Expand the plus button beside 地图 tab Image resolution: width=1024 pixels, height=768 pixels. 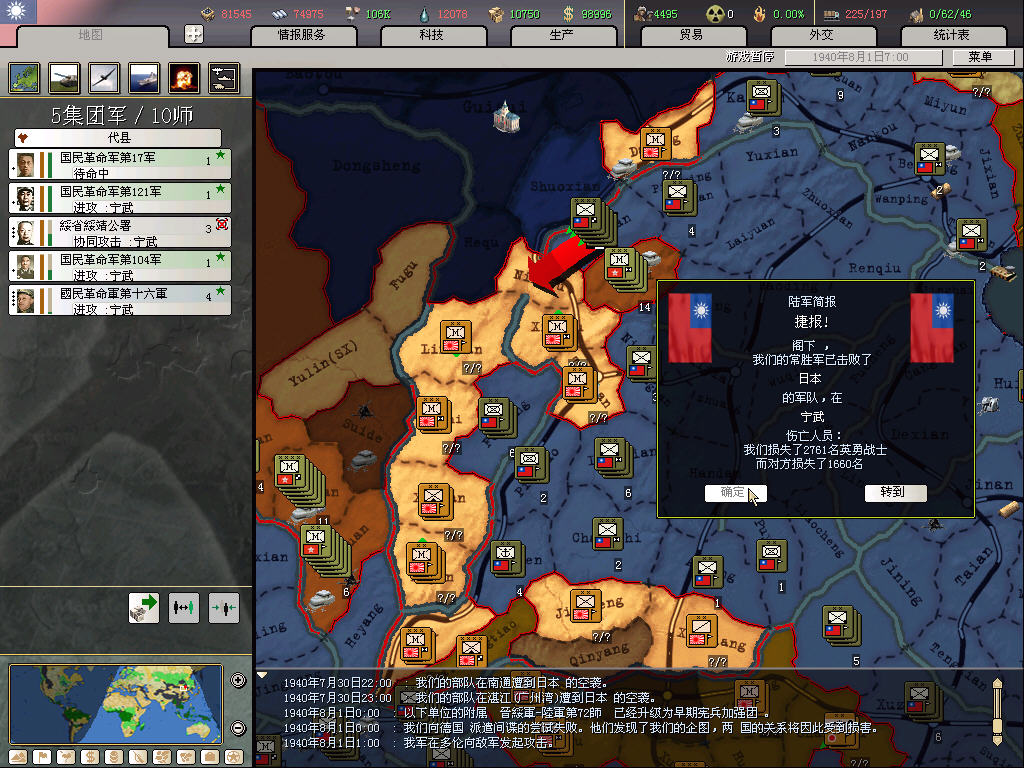(194, 34)
